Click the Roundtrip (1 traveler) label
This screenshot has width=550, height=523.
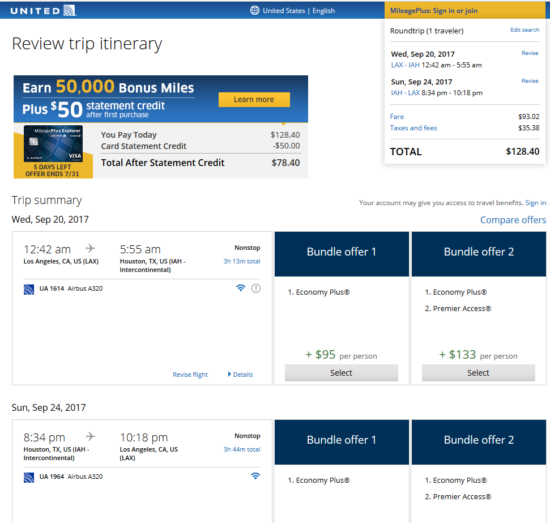coord(427,31)
